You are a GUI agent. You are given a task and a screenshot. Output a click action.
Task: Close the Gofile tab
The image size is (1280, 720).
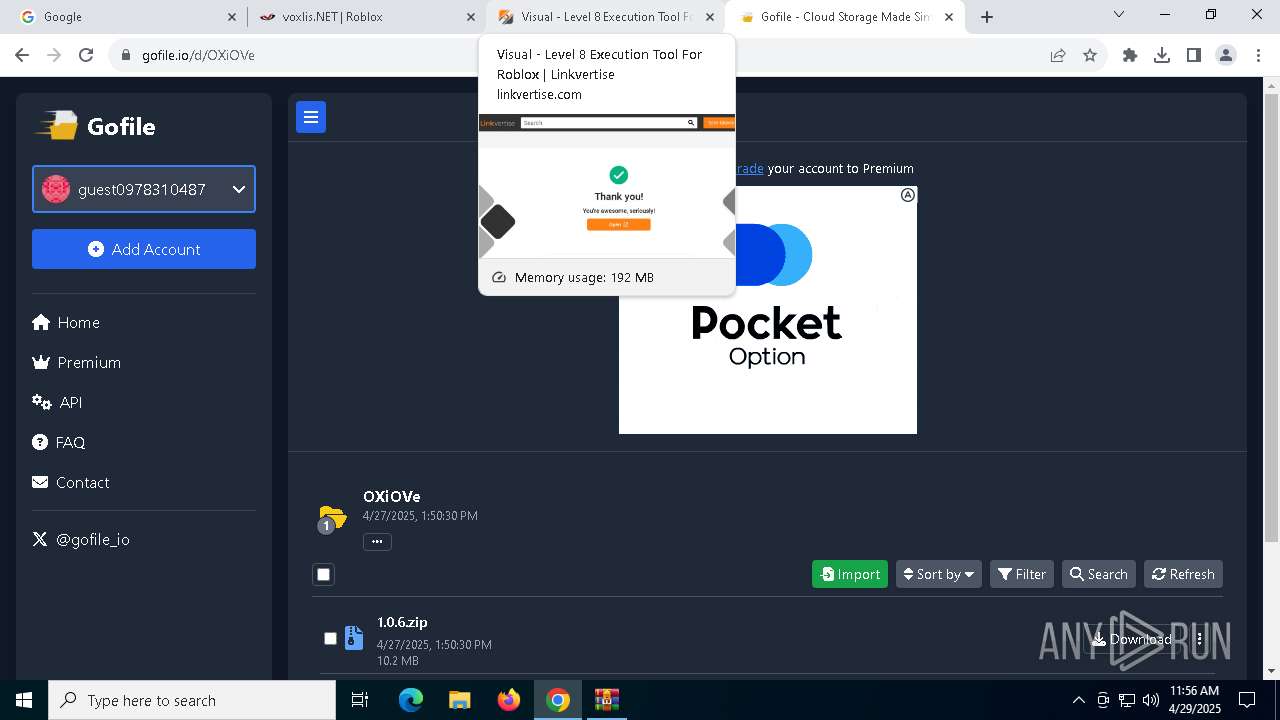point(950,17)
